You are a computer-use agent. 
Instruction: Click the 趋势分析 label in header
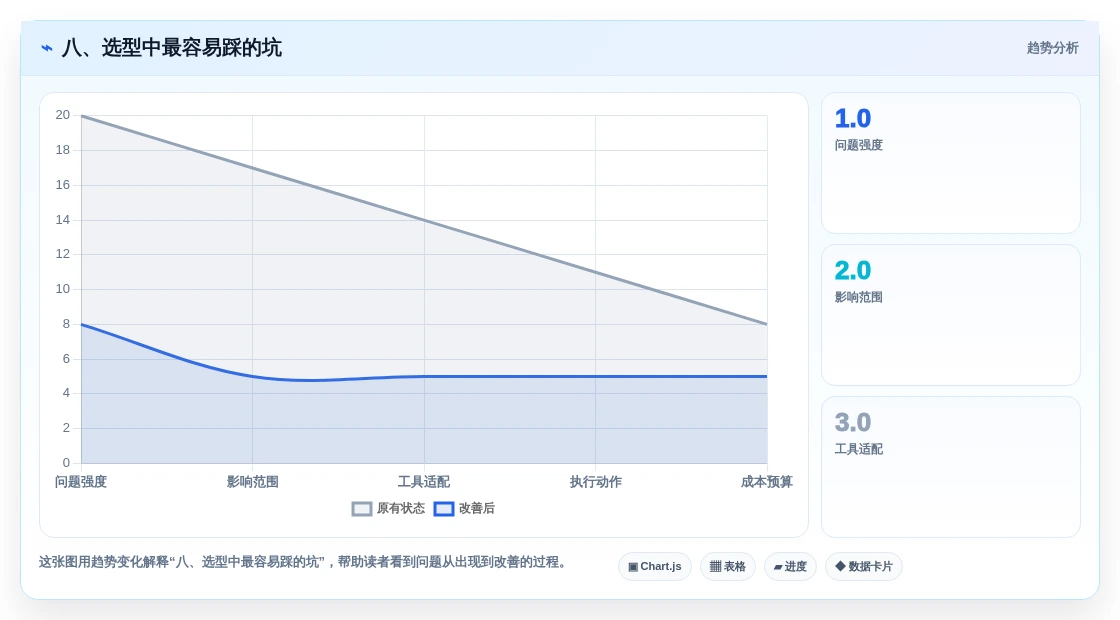click(1052, 48)
